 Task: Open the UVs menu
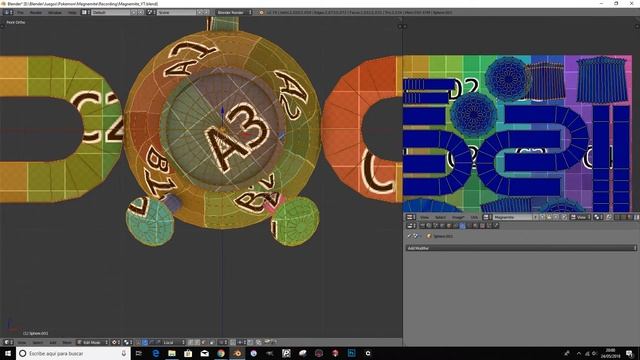point(474,217)
